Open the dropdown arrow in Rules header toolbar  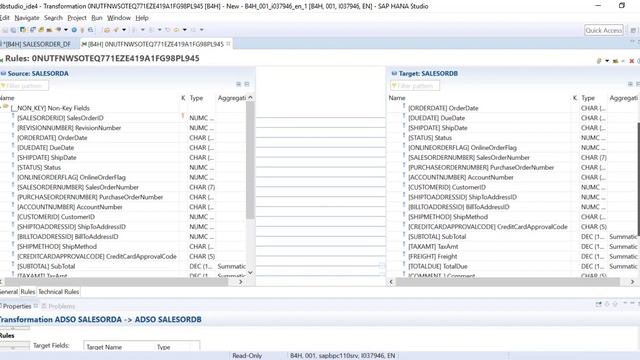(x=607, y=61)
